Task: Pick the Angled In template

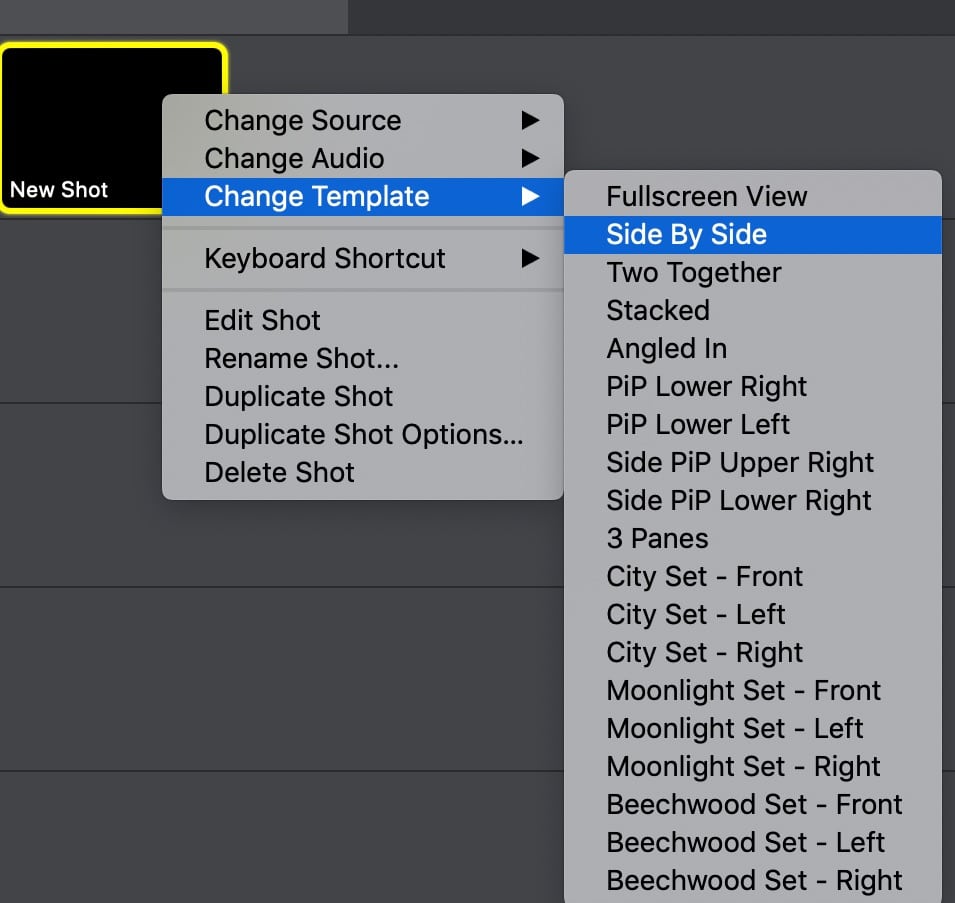Action: point(667,349)
